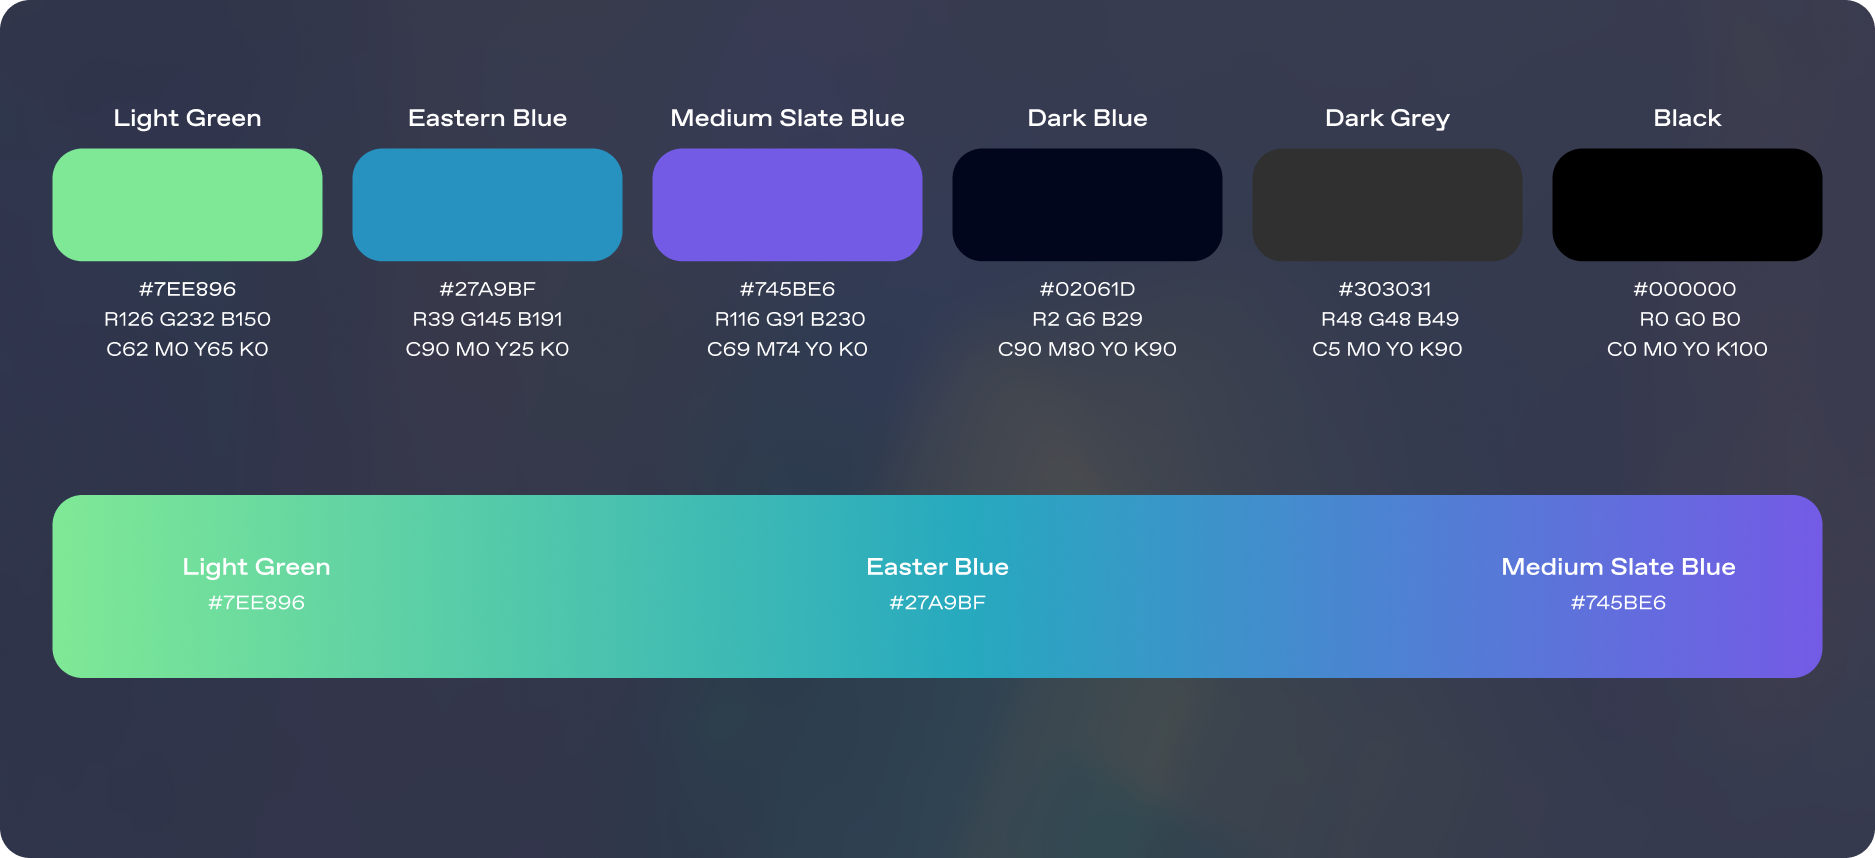This screenshot has height=858, width=1875.
Task: Select the #02061D hex code text
Action: point(1087,289)
